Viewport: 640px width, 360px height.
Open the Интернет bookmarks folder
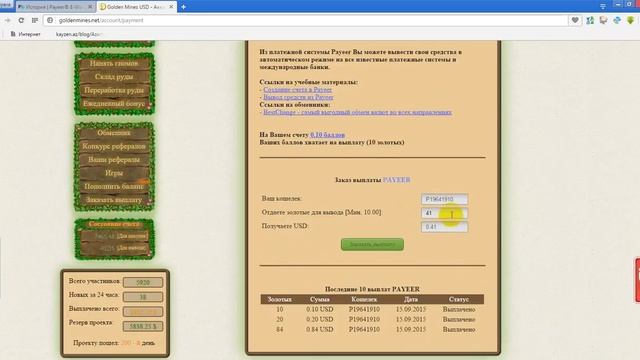[x=26, y=34]
